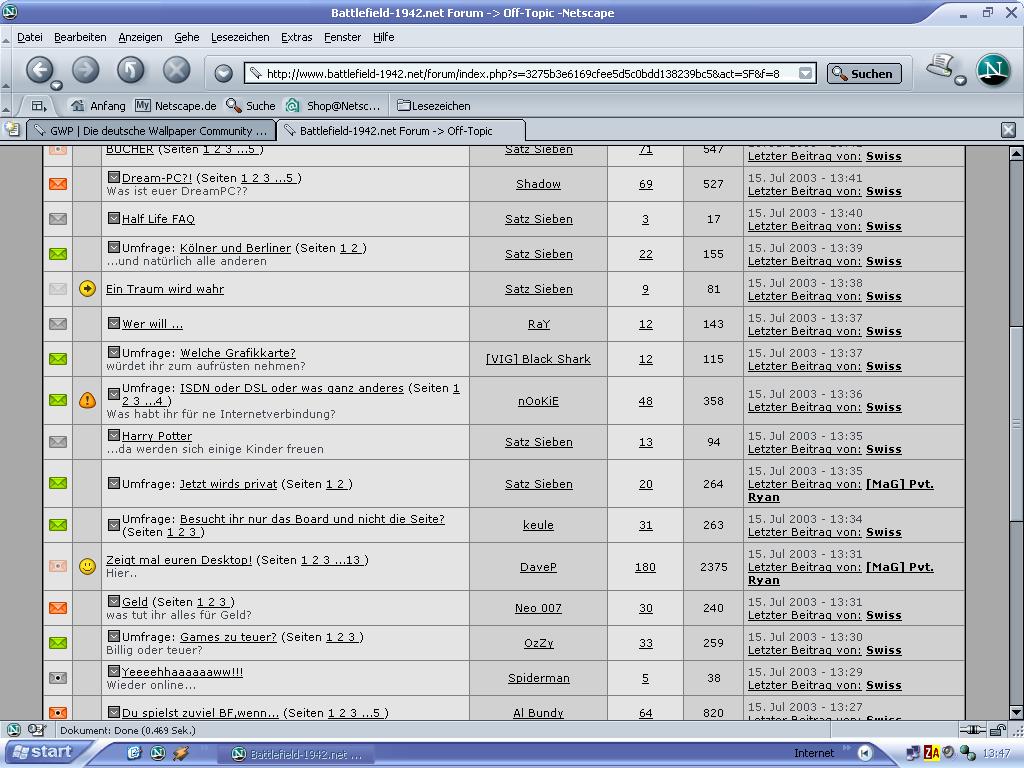Expand the URL address bar dropdown

805,73
